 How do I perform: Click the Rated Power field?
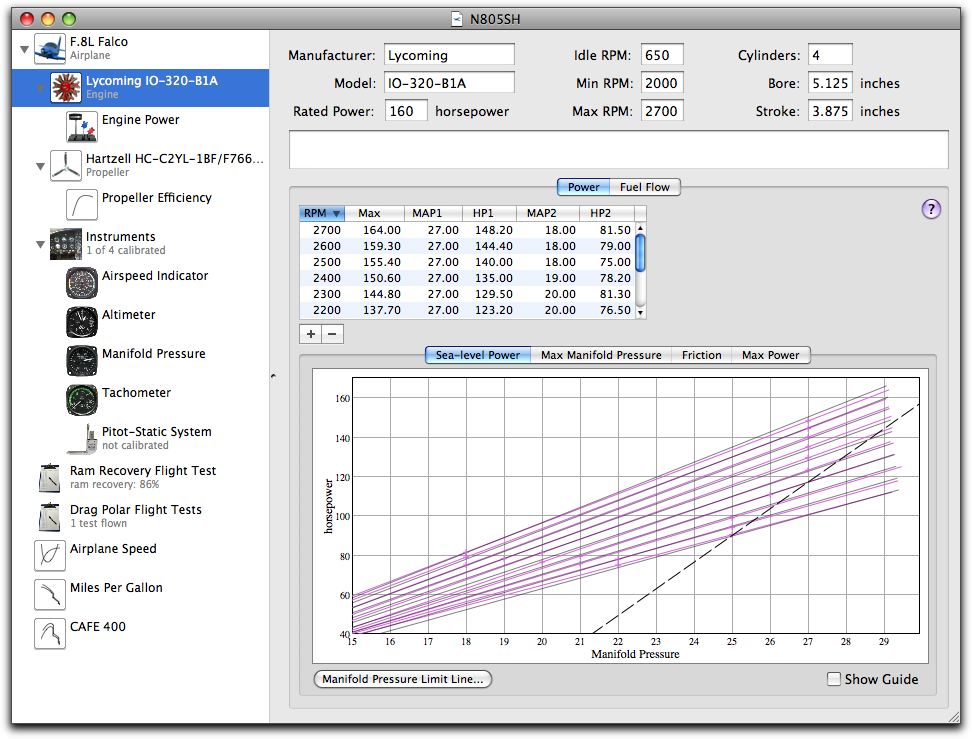point(406,111)
